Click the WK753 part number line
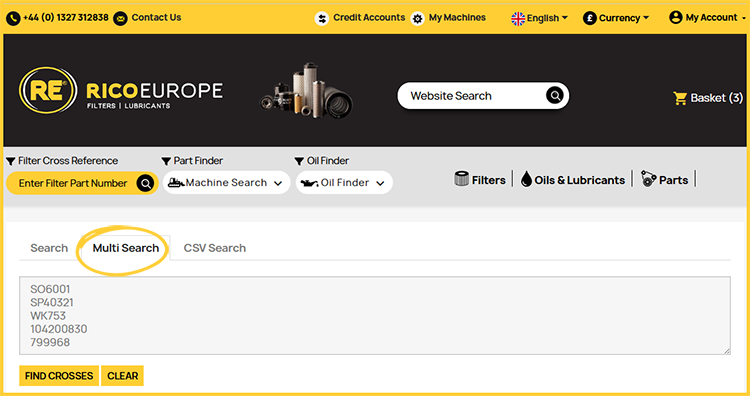 coord(48,316)
